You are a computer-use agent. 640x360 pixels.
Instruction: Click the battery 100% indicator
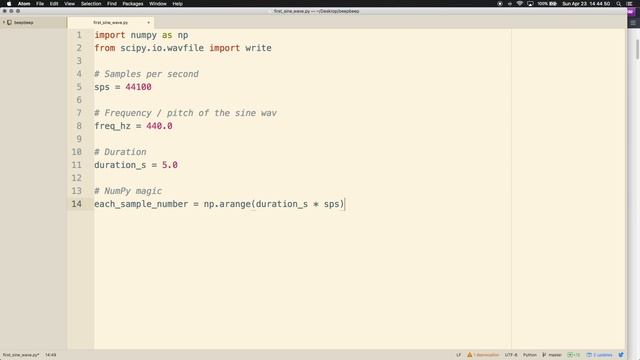(547, 4)
